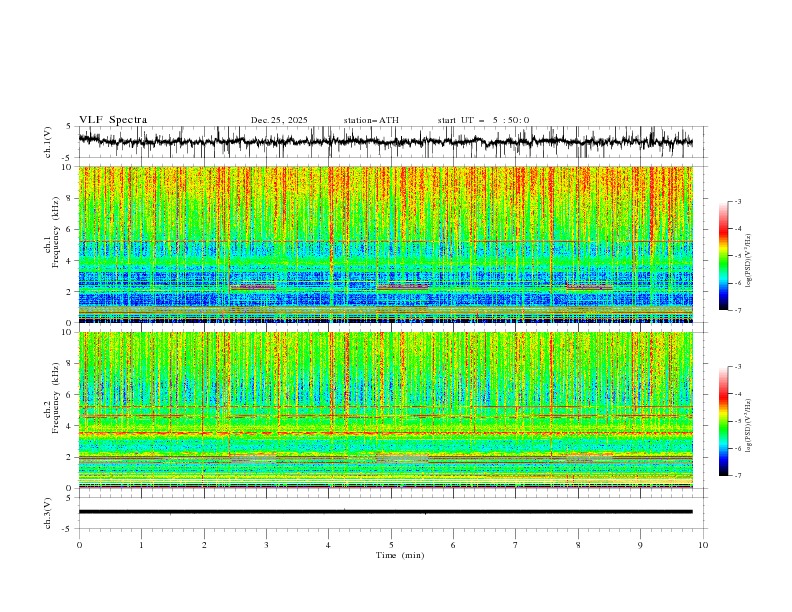792x612 pixels.
Task: Click the time axis tick label "7"
Action: [515, 545]
